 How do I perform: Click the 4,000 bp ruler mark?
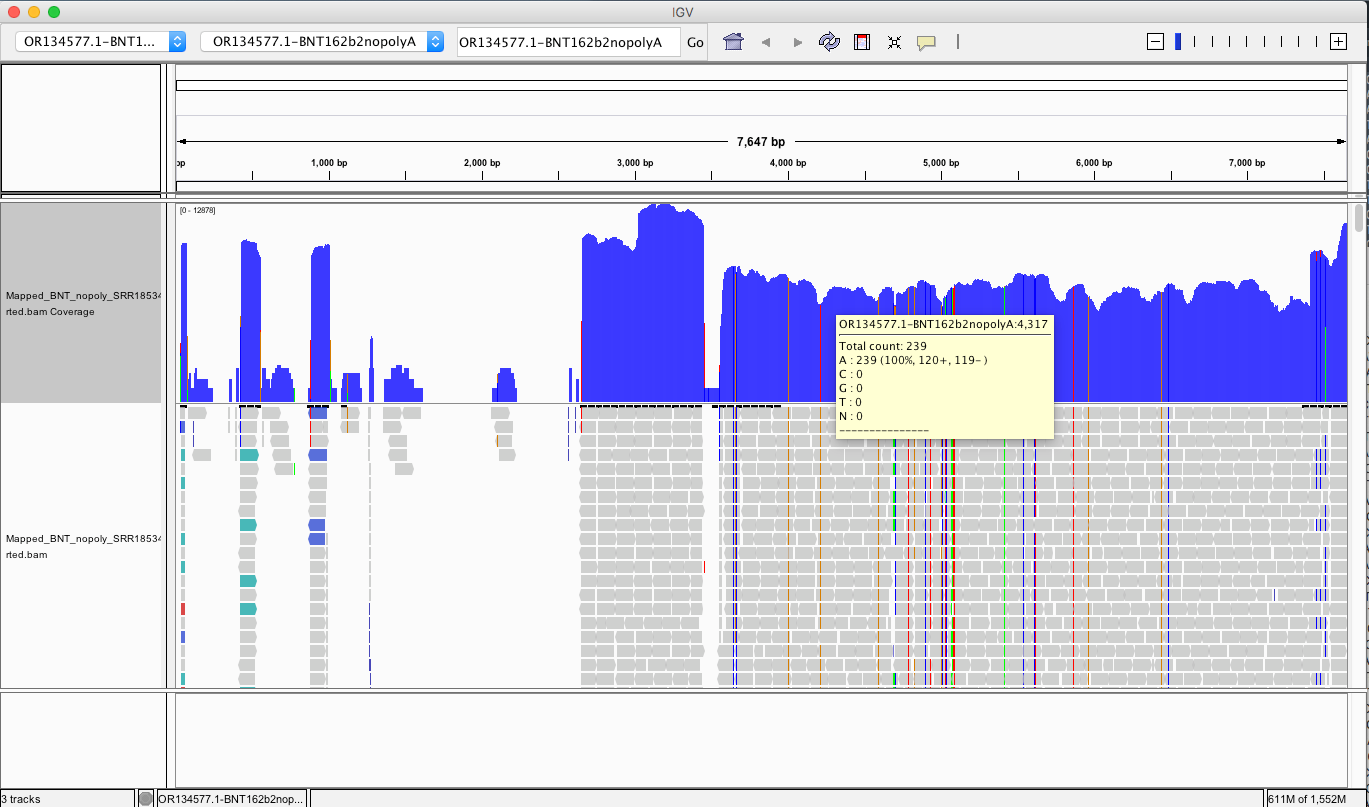pos(788,163)
